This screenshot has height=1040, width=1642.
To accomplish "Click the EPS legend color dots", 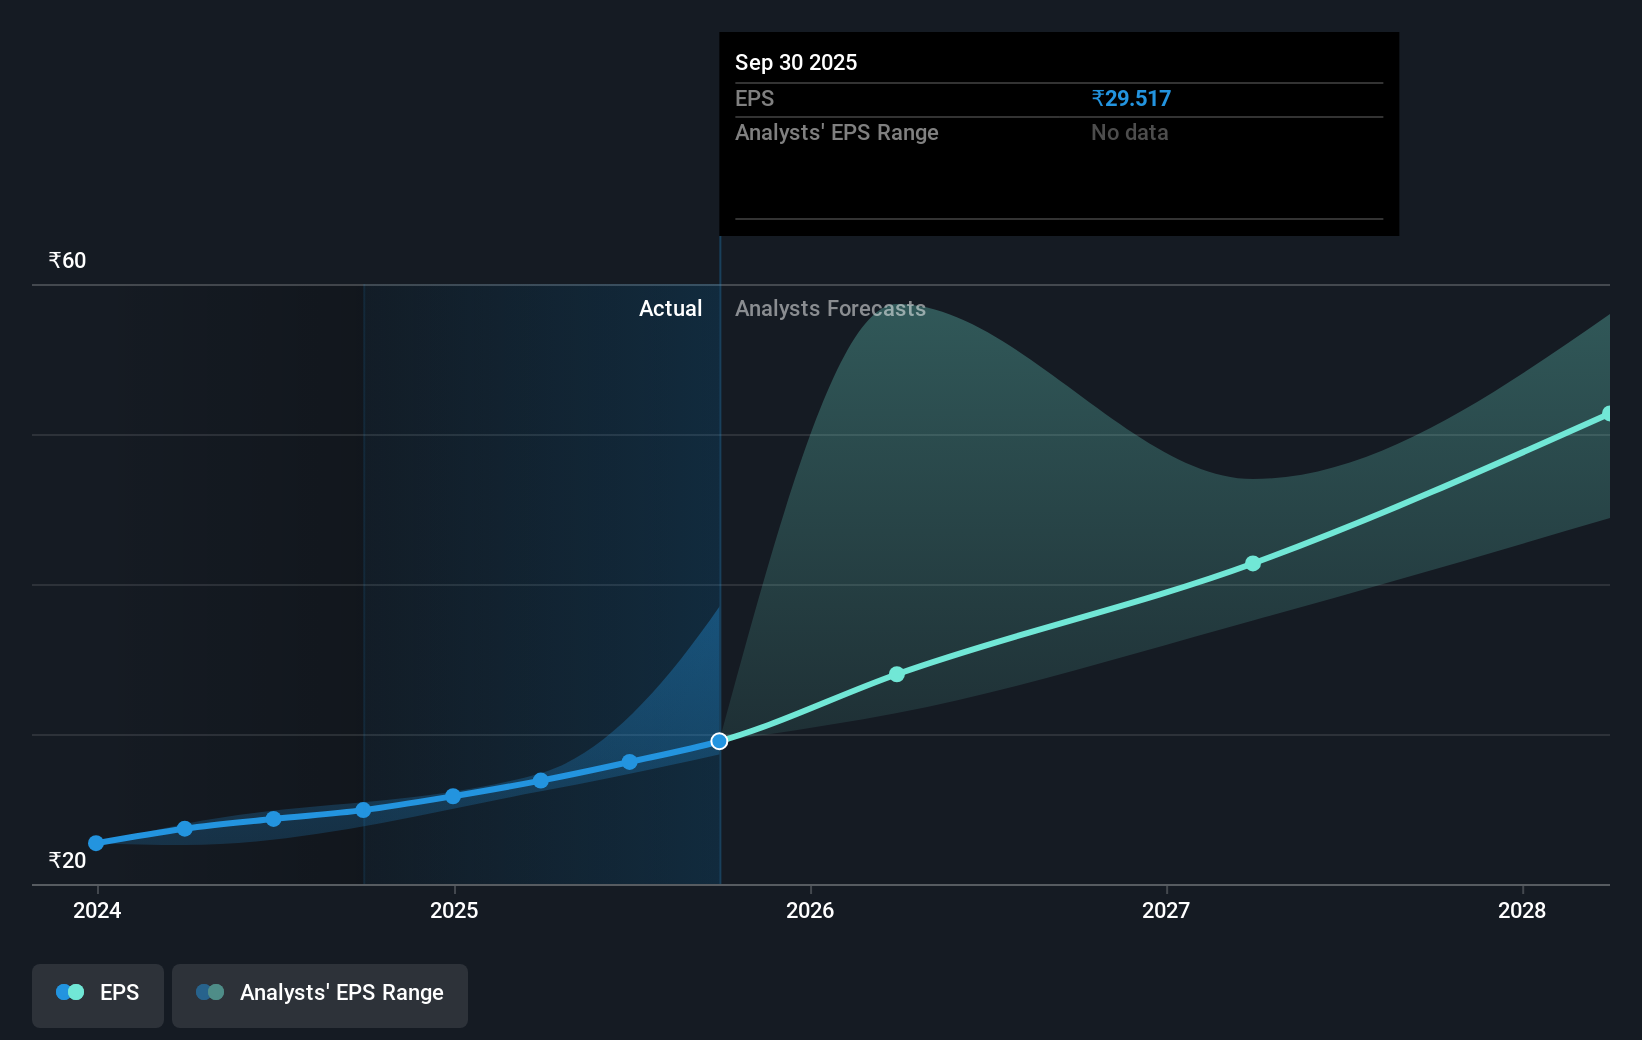I will (70, 992).
